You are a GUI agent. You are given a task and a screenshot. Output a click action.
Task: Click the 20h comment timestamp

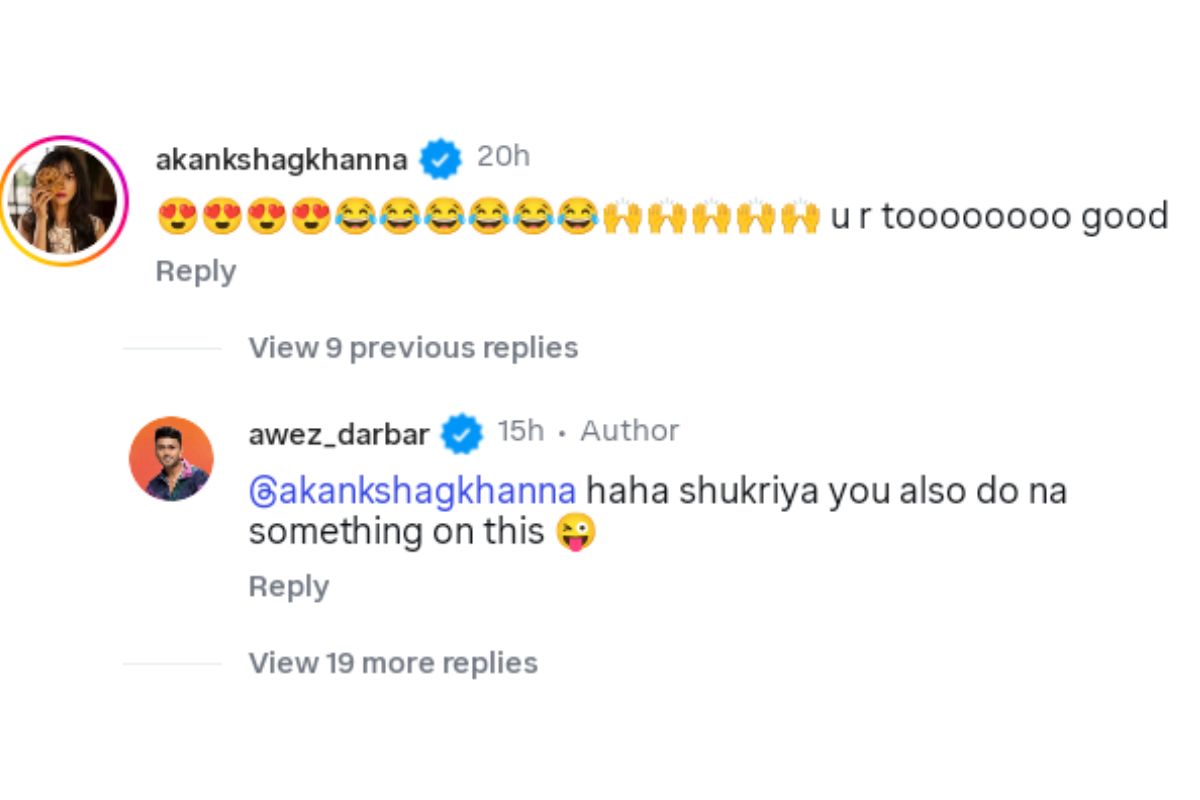tap(503, 157)
